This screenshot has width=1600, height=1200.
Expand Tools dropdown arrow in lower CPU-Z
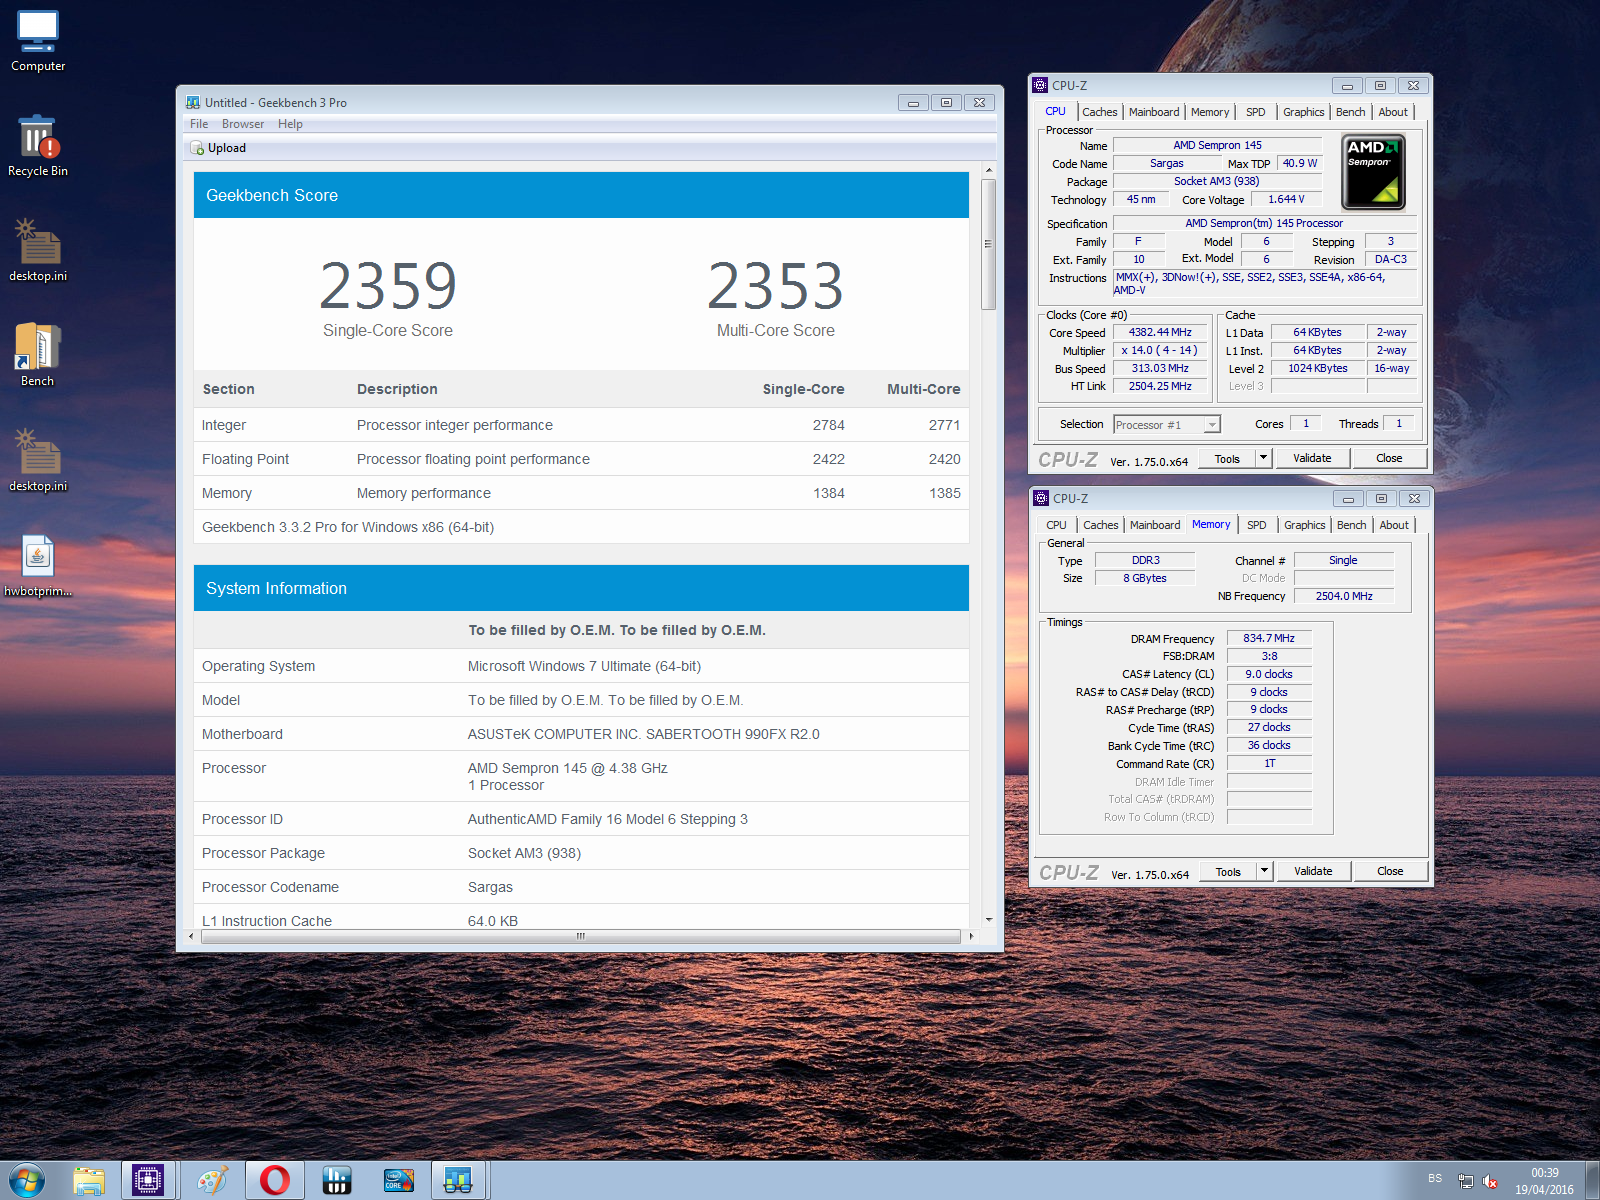click(1264, 871)
